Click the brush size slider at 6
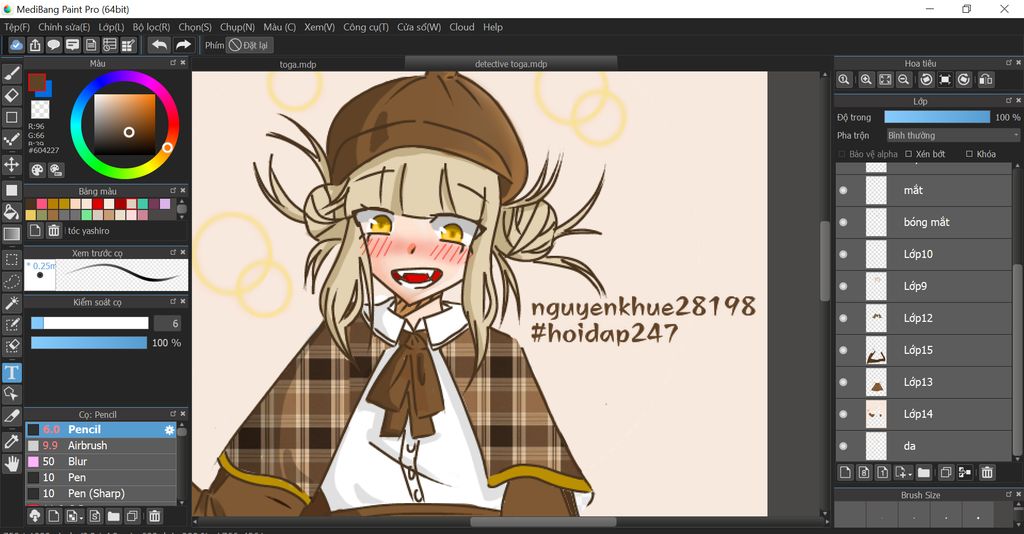 [x=90, y=323]
